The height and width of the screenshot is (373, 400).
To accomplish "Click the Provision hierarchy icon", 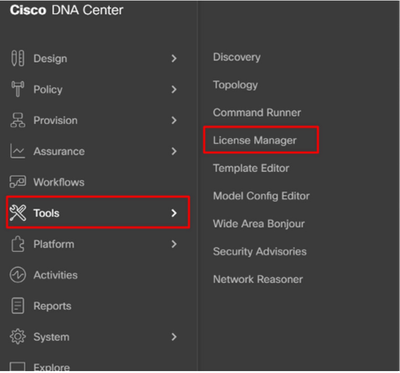I will (17, 120).
